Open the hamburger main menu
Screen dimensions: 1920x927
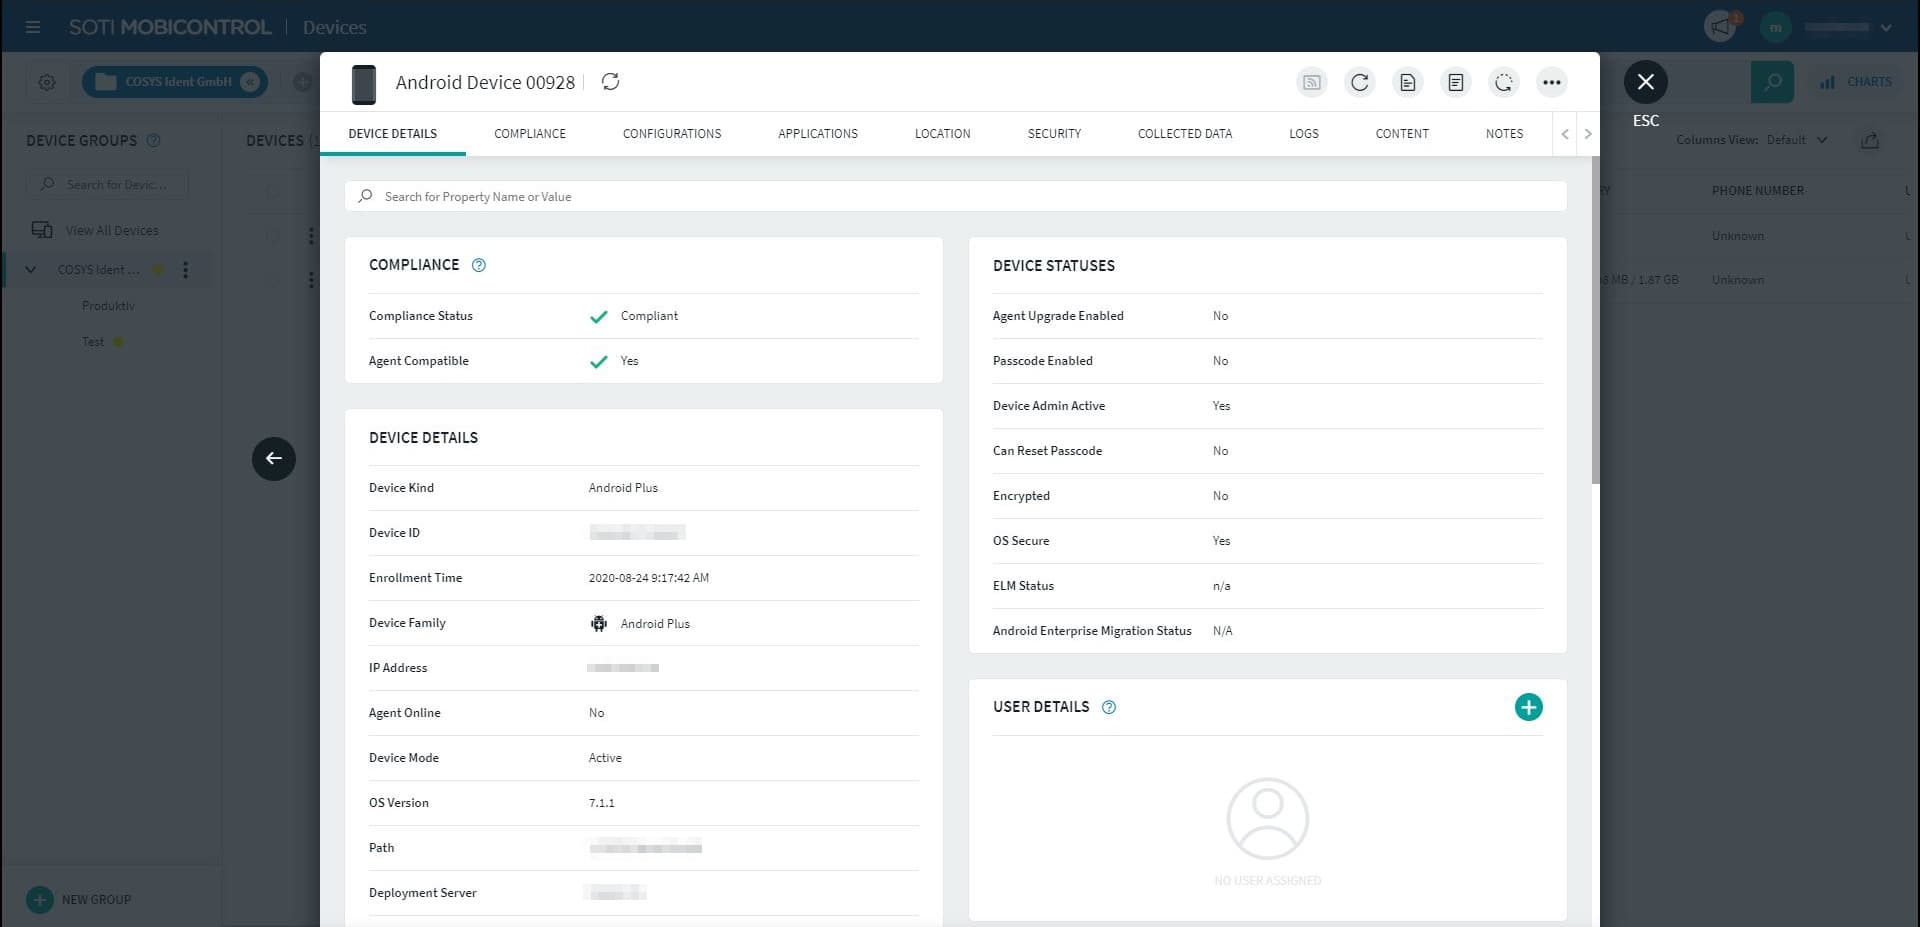pyautogui.click(x=33, y=27)
